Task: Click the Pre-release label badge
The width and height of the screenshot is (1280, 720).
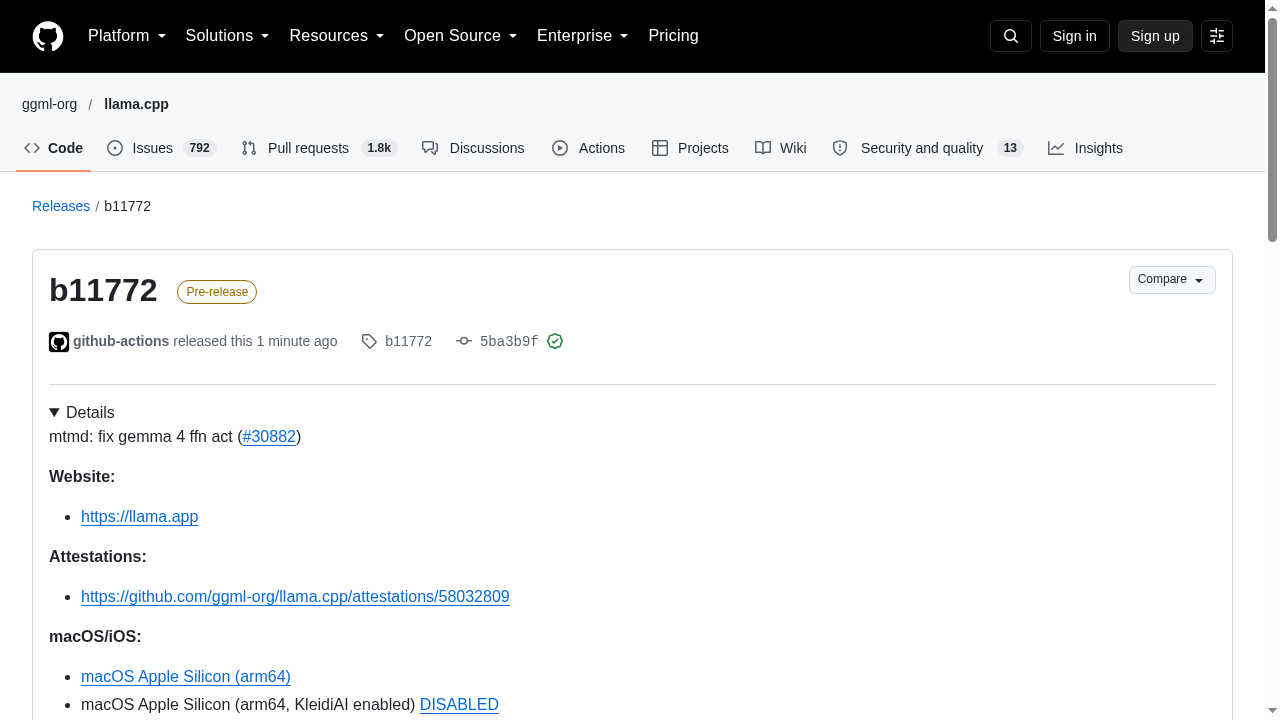Action: tap(217, 292)
